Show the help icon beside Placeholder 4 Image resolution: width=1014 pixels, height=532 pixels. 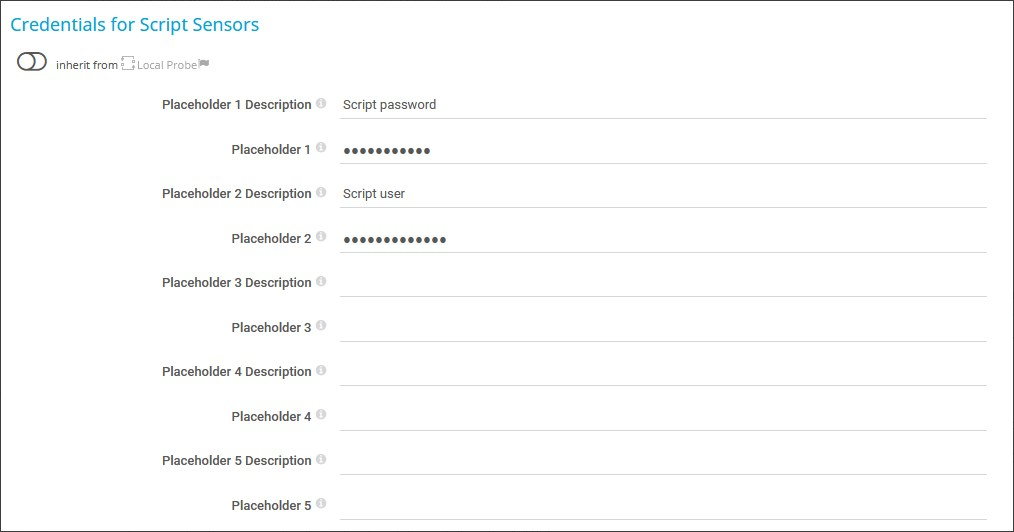coord(321,415)
